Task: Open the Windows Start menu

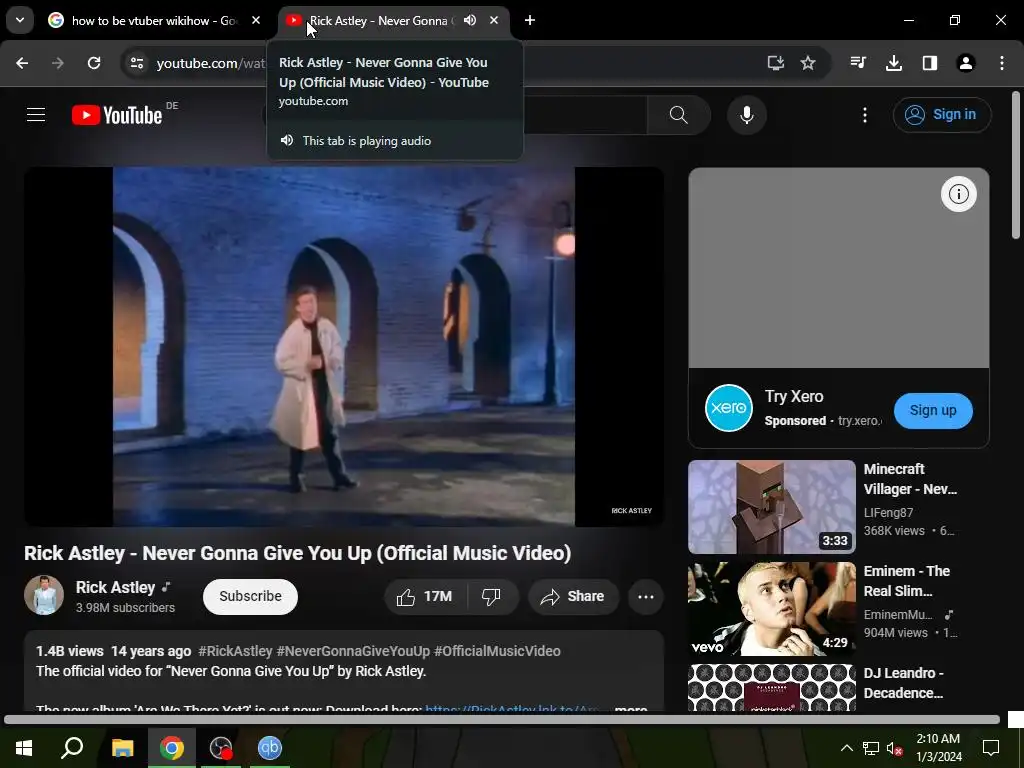Action: pyautogui.click(x=24, y=748)
